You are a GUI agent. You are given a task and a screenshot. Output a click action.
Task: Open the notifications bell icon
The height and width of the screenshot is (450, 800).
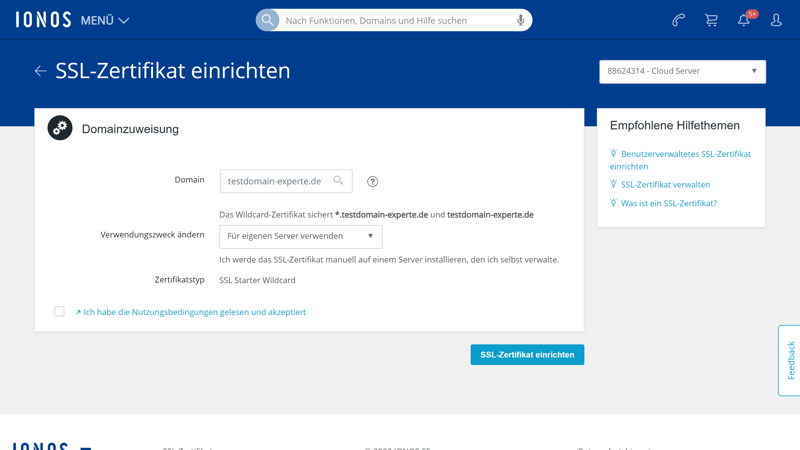pyautogui.click(x=744, y=20)
